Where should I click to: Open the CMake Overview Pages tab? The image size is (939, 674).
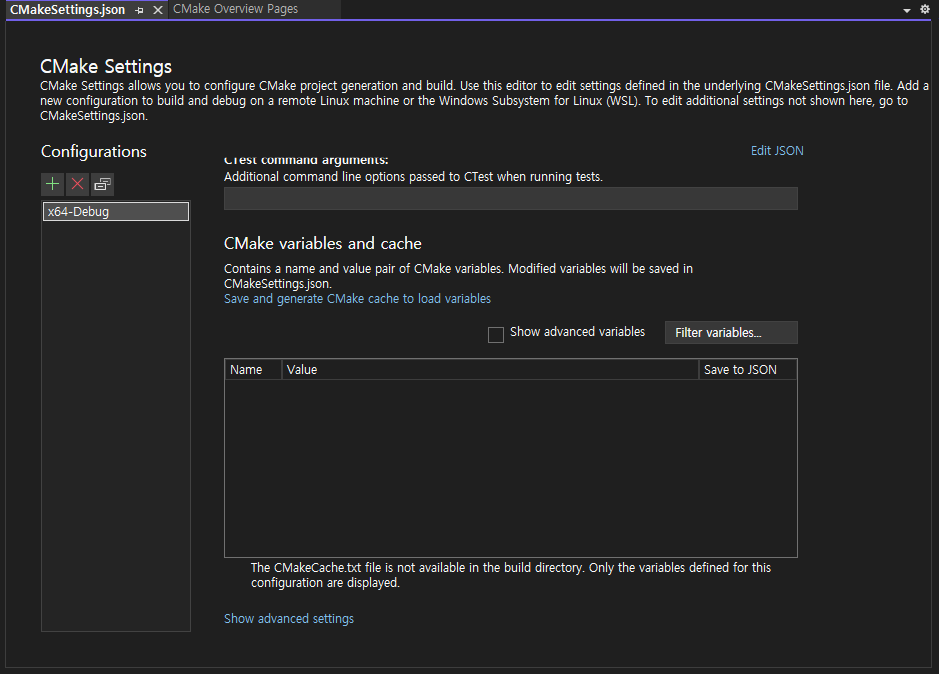[x=235, y=9]
